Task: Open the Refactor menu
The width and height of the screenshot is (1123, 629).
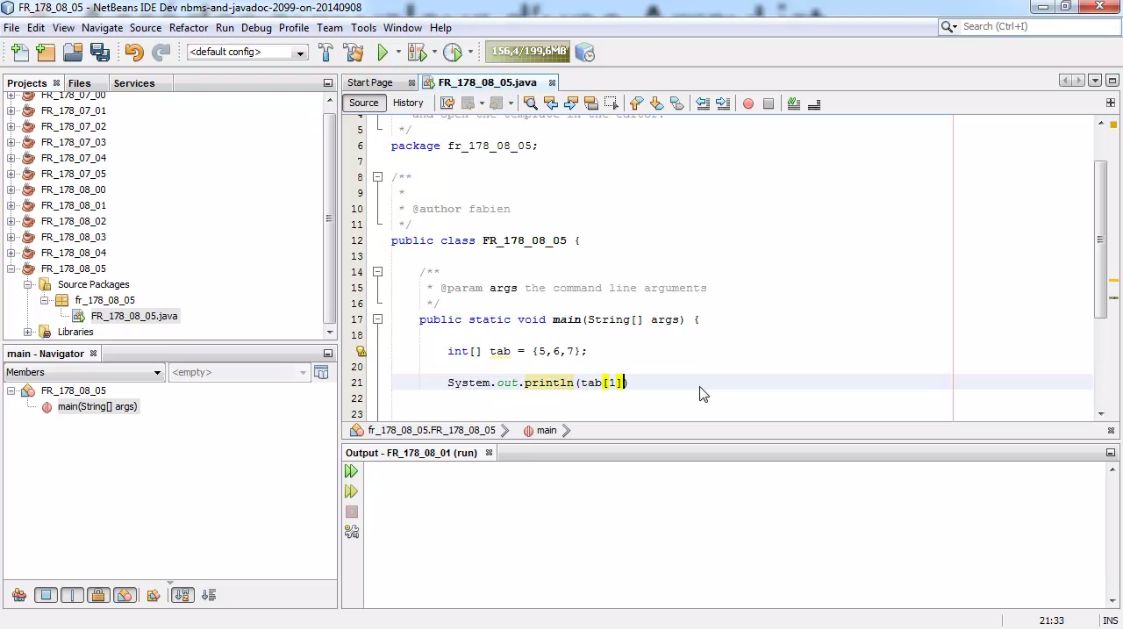Action: tap(188, 28)
